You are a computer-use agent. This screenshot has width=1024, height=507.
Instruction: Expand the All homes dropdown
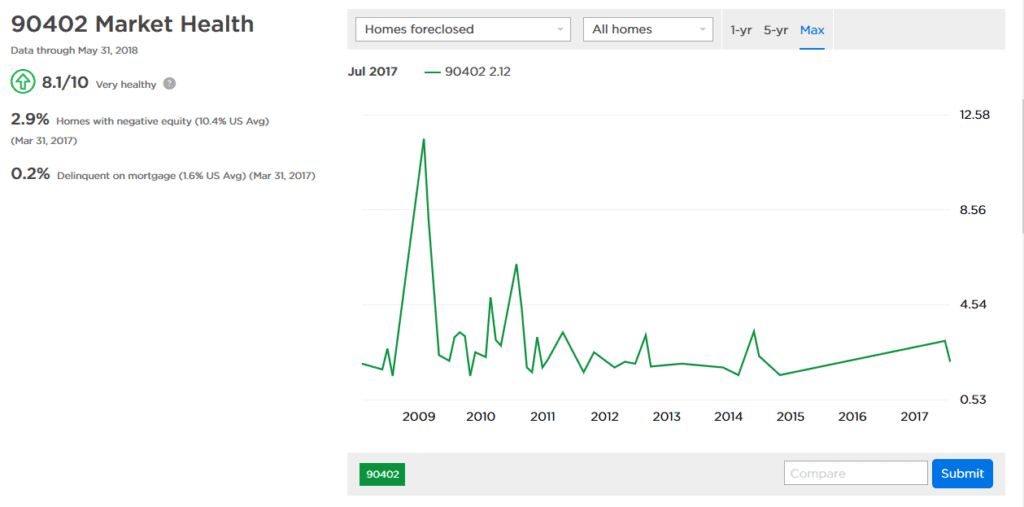(x=648, y=29)
